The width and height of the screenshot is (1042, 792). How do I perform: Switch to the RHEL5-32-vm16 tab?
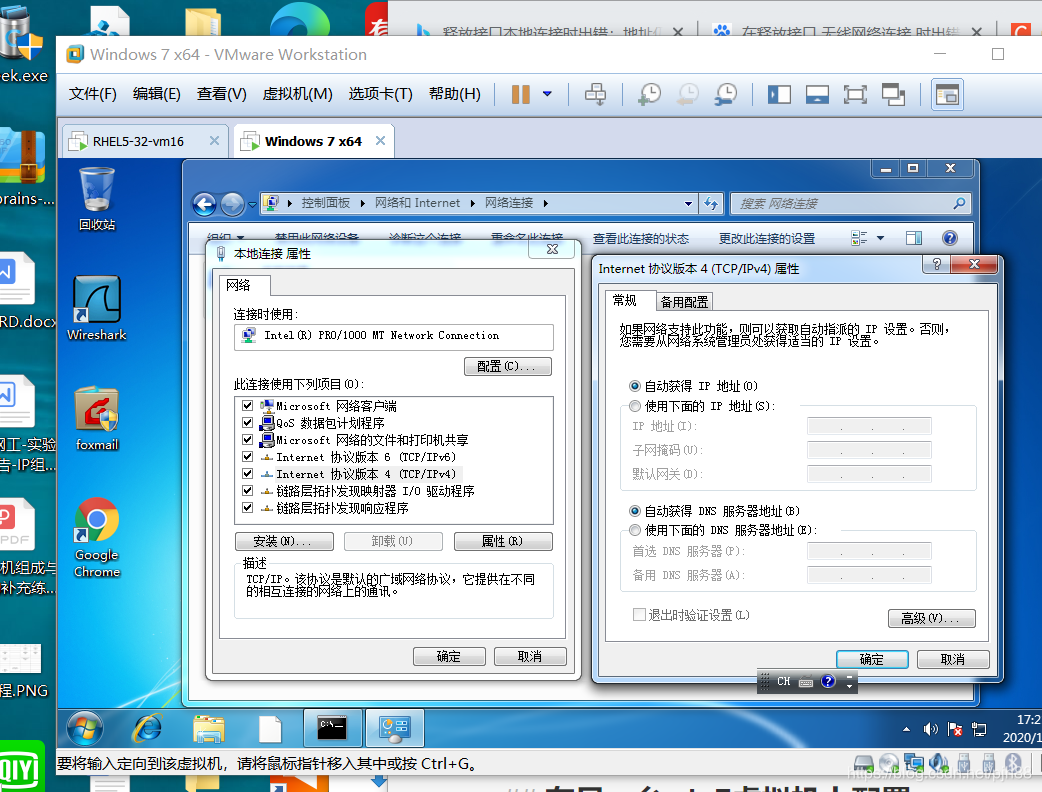[138, 141]
